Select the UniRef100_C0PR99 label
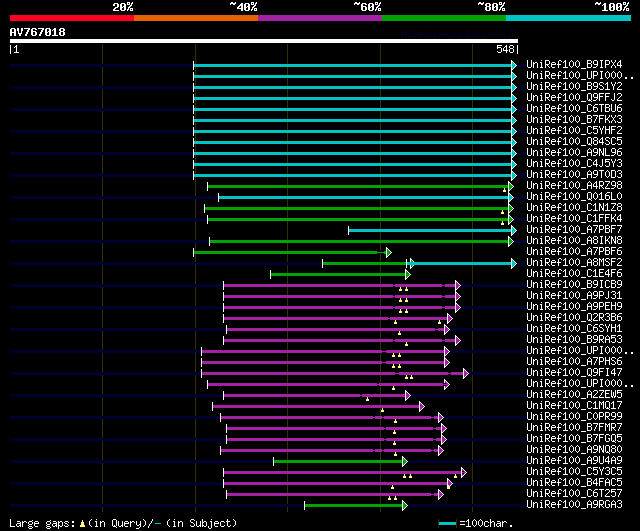Viewport: 640px width, 531px height. (x=574, y=417)
